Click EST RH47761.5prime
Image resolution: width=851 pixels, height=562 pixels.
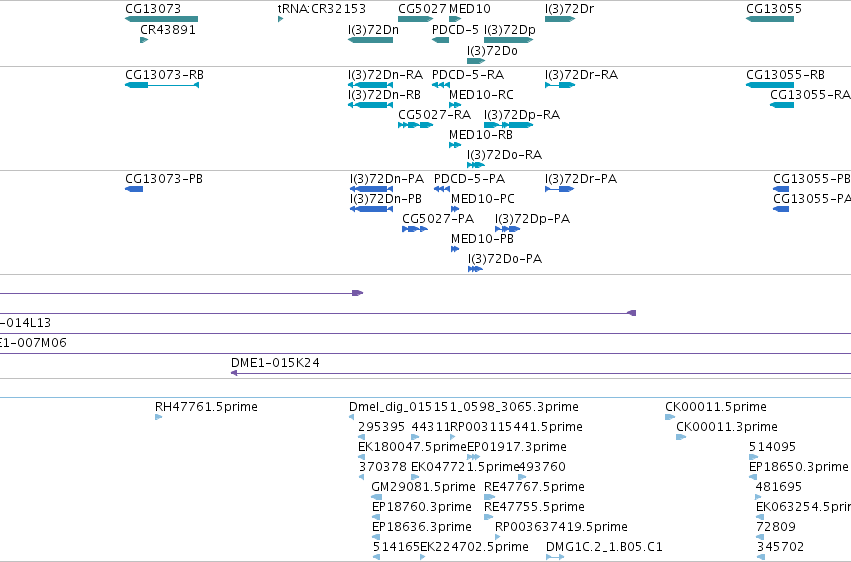(x=158, y=417)
